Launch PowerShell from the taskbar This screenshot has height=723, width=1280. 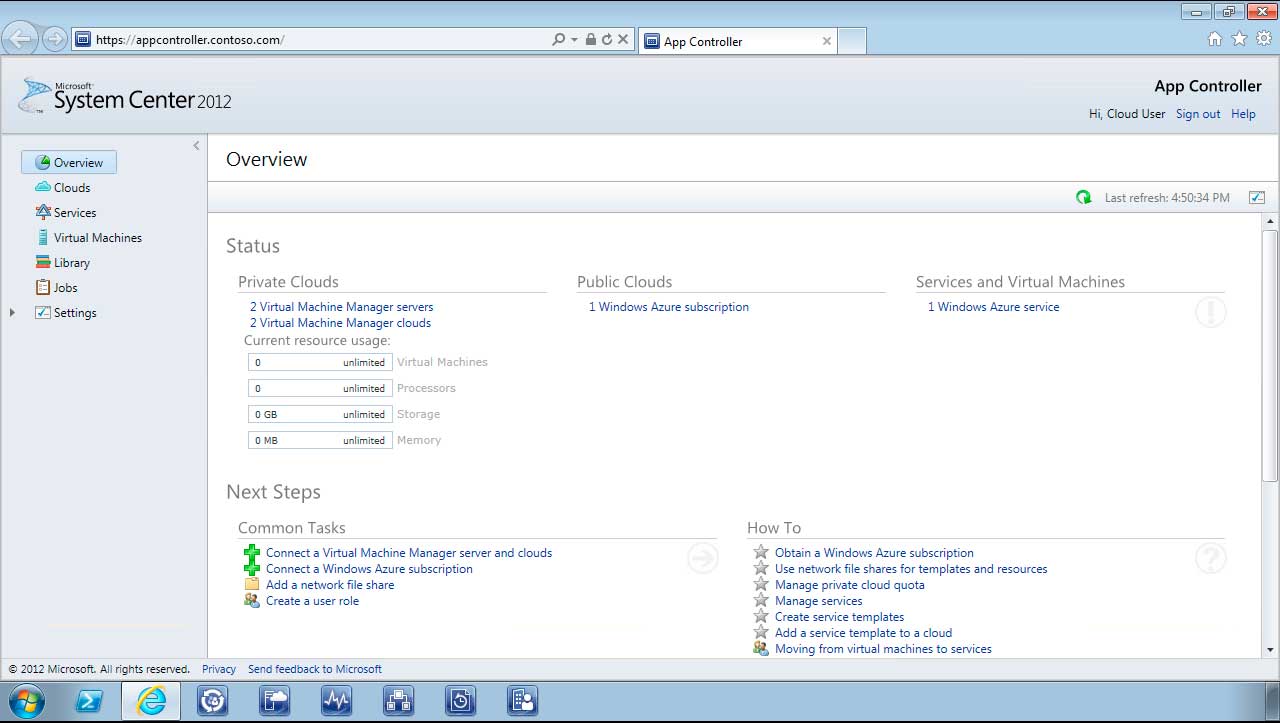pos(89,701)
